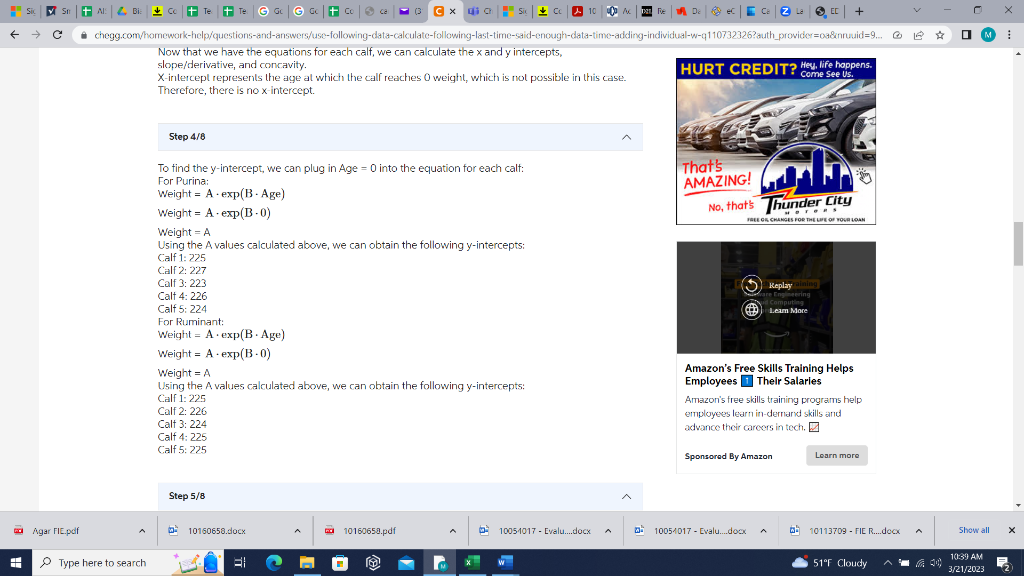Open Excel from the taskbar
The image size is (1024, 576).
(x=471, y=562)
